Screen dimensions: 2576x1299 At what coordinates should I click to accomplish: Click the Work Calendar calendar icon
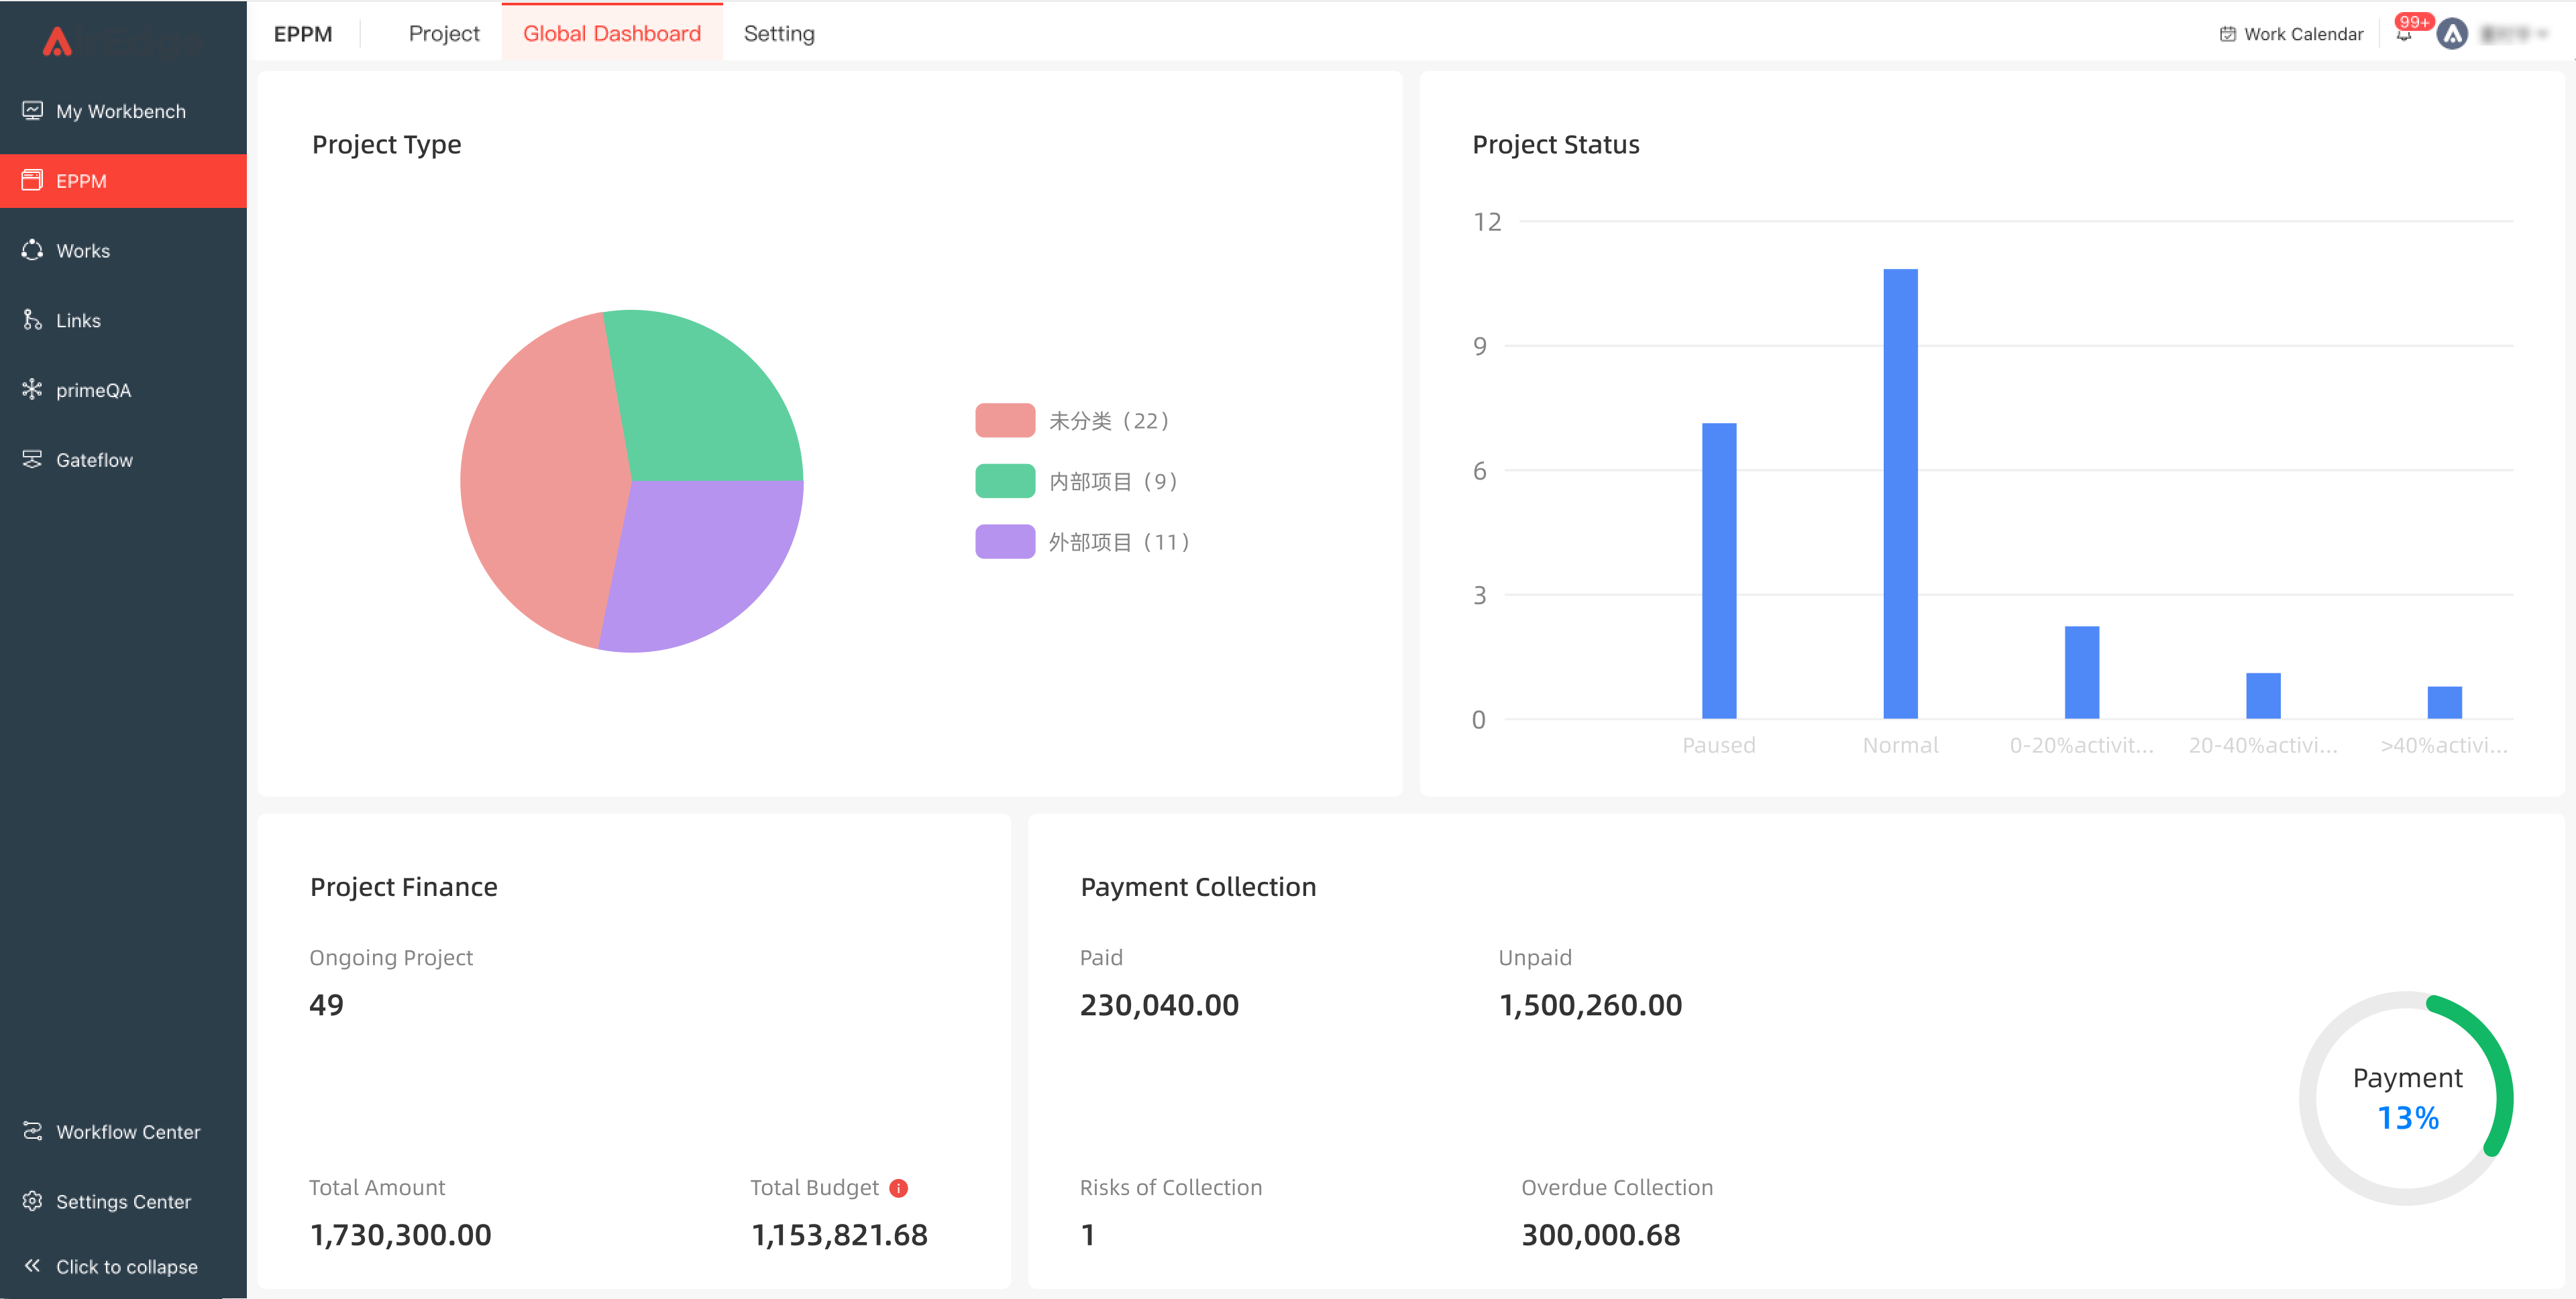coord(2228,34)
